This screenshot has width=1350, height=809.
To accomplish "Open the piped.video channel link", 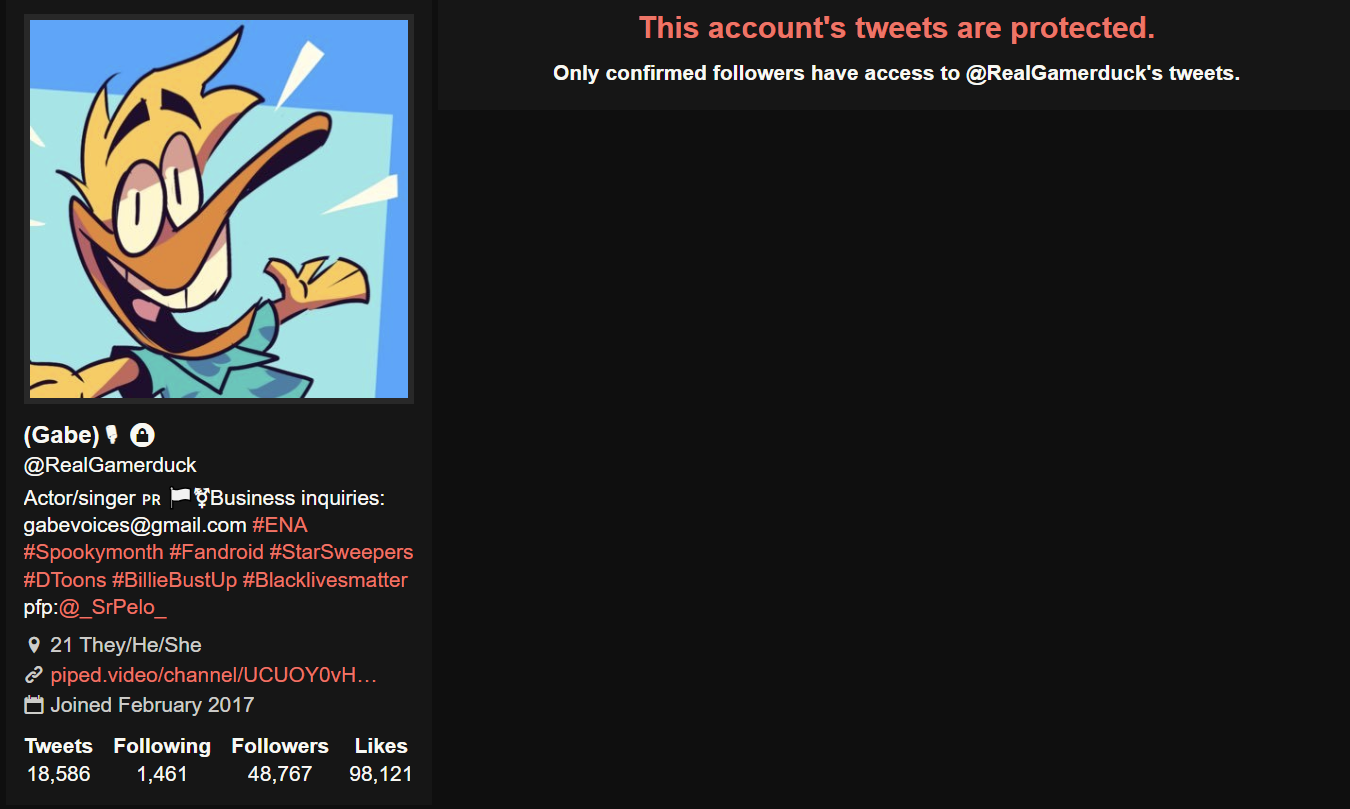I will tap(214, 675).
